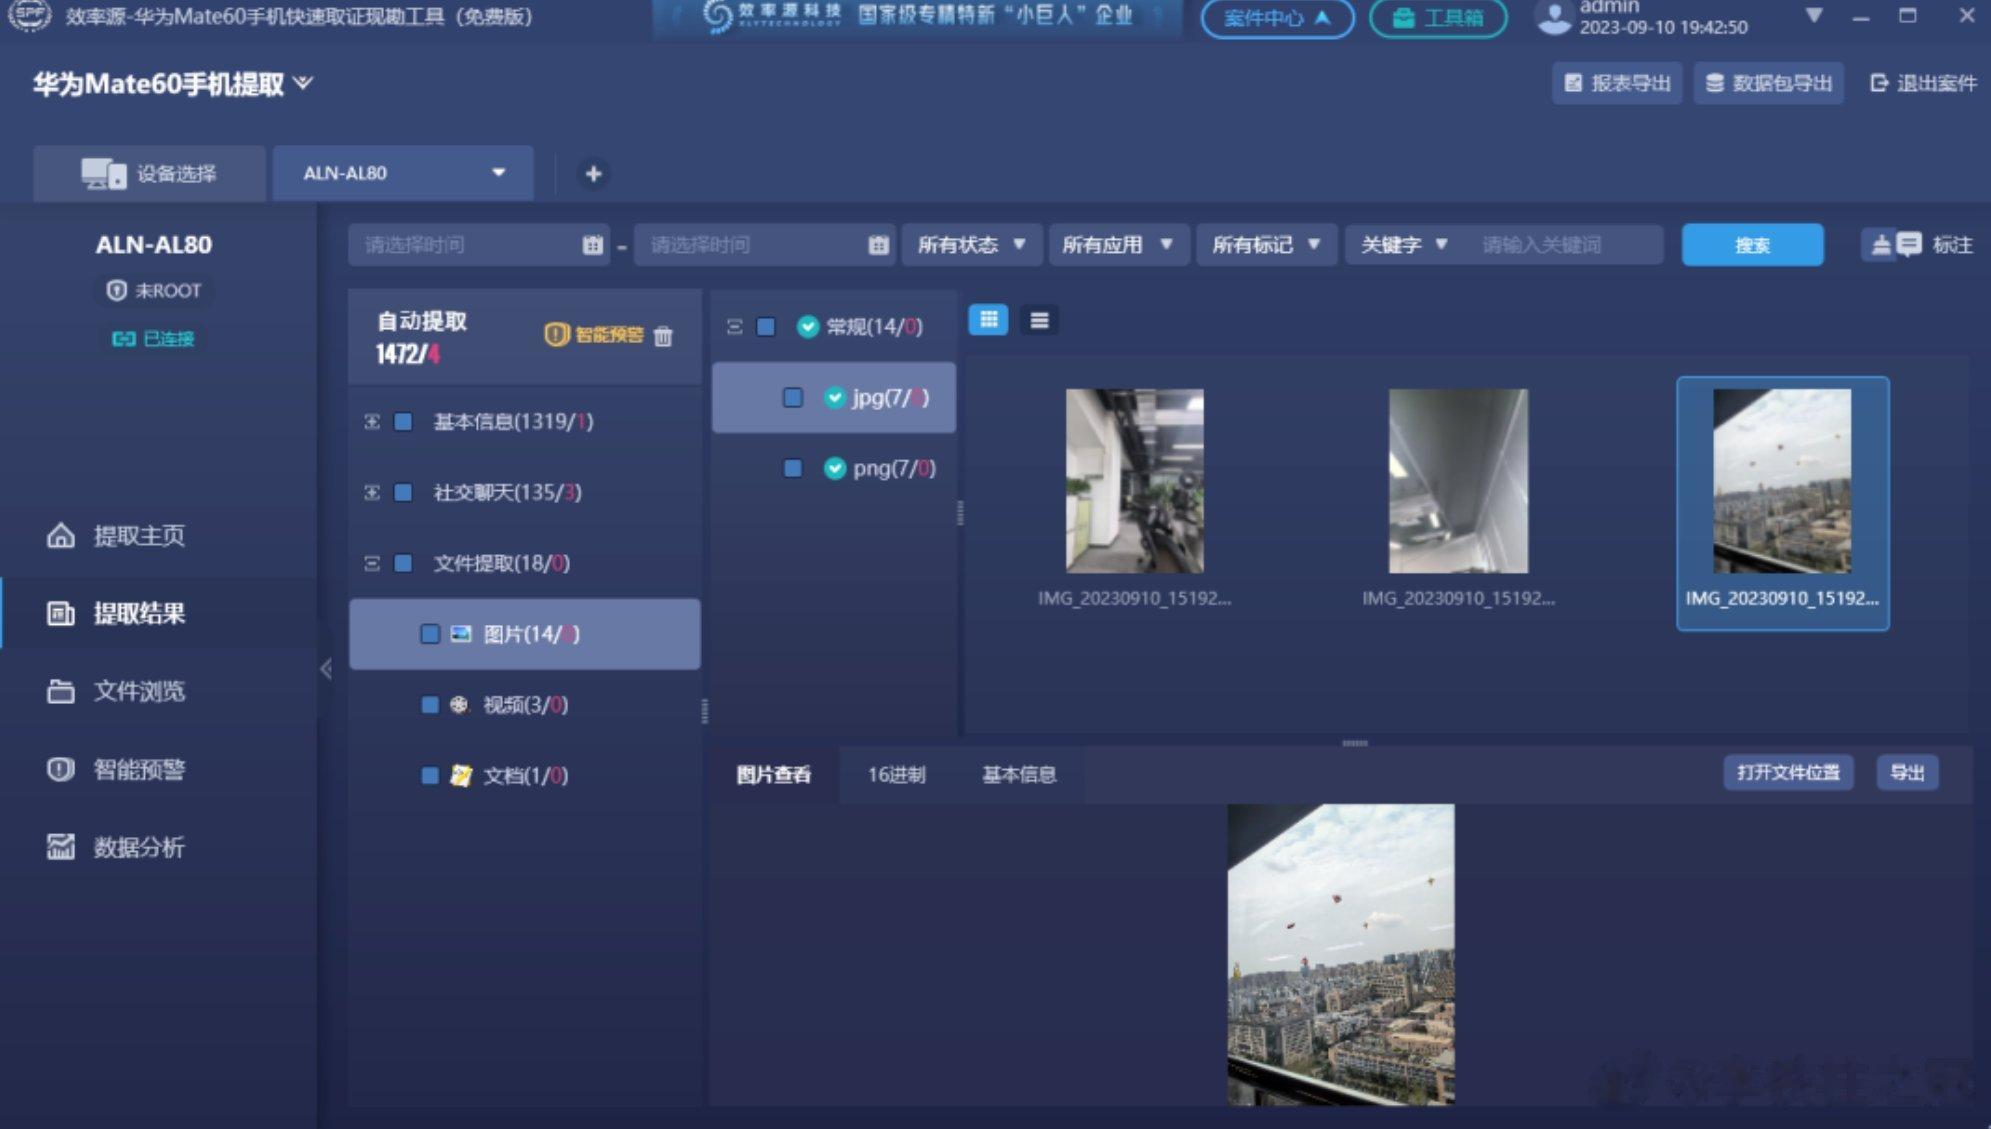Click the 图片 category picture icon
1991x1129 pixels.
(x=460, y=634)
